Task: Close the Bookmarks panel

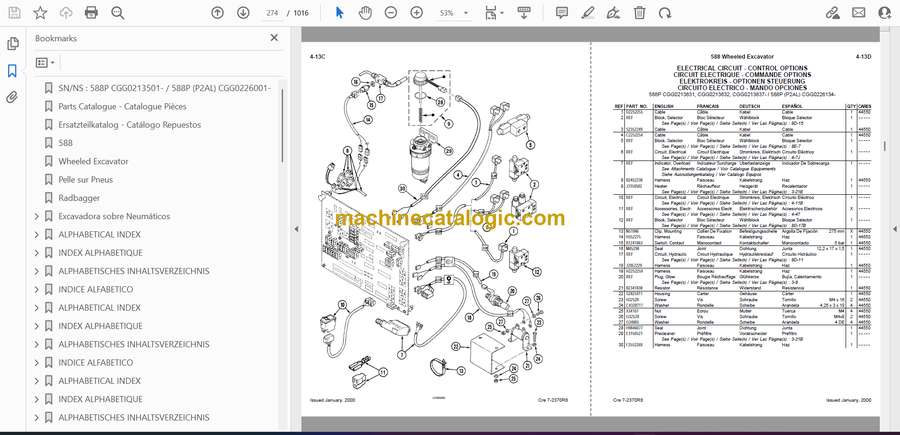Action: (x=274, y=38)
